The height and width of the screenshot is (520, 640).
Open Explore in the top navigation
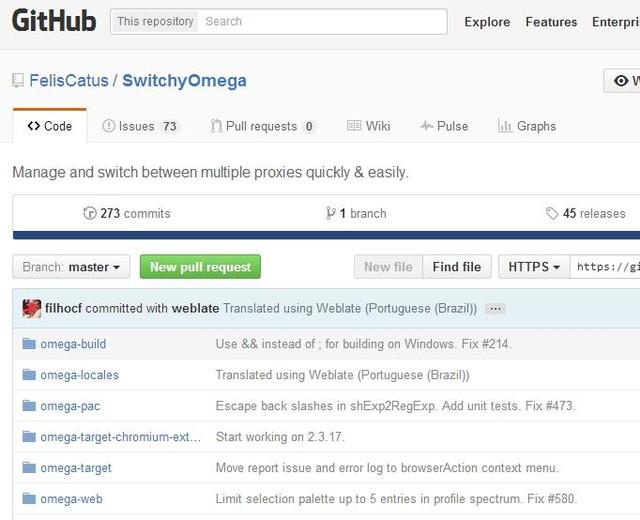pyautogui.click(x=487, y=21)
